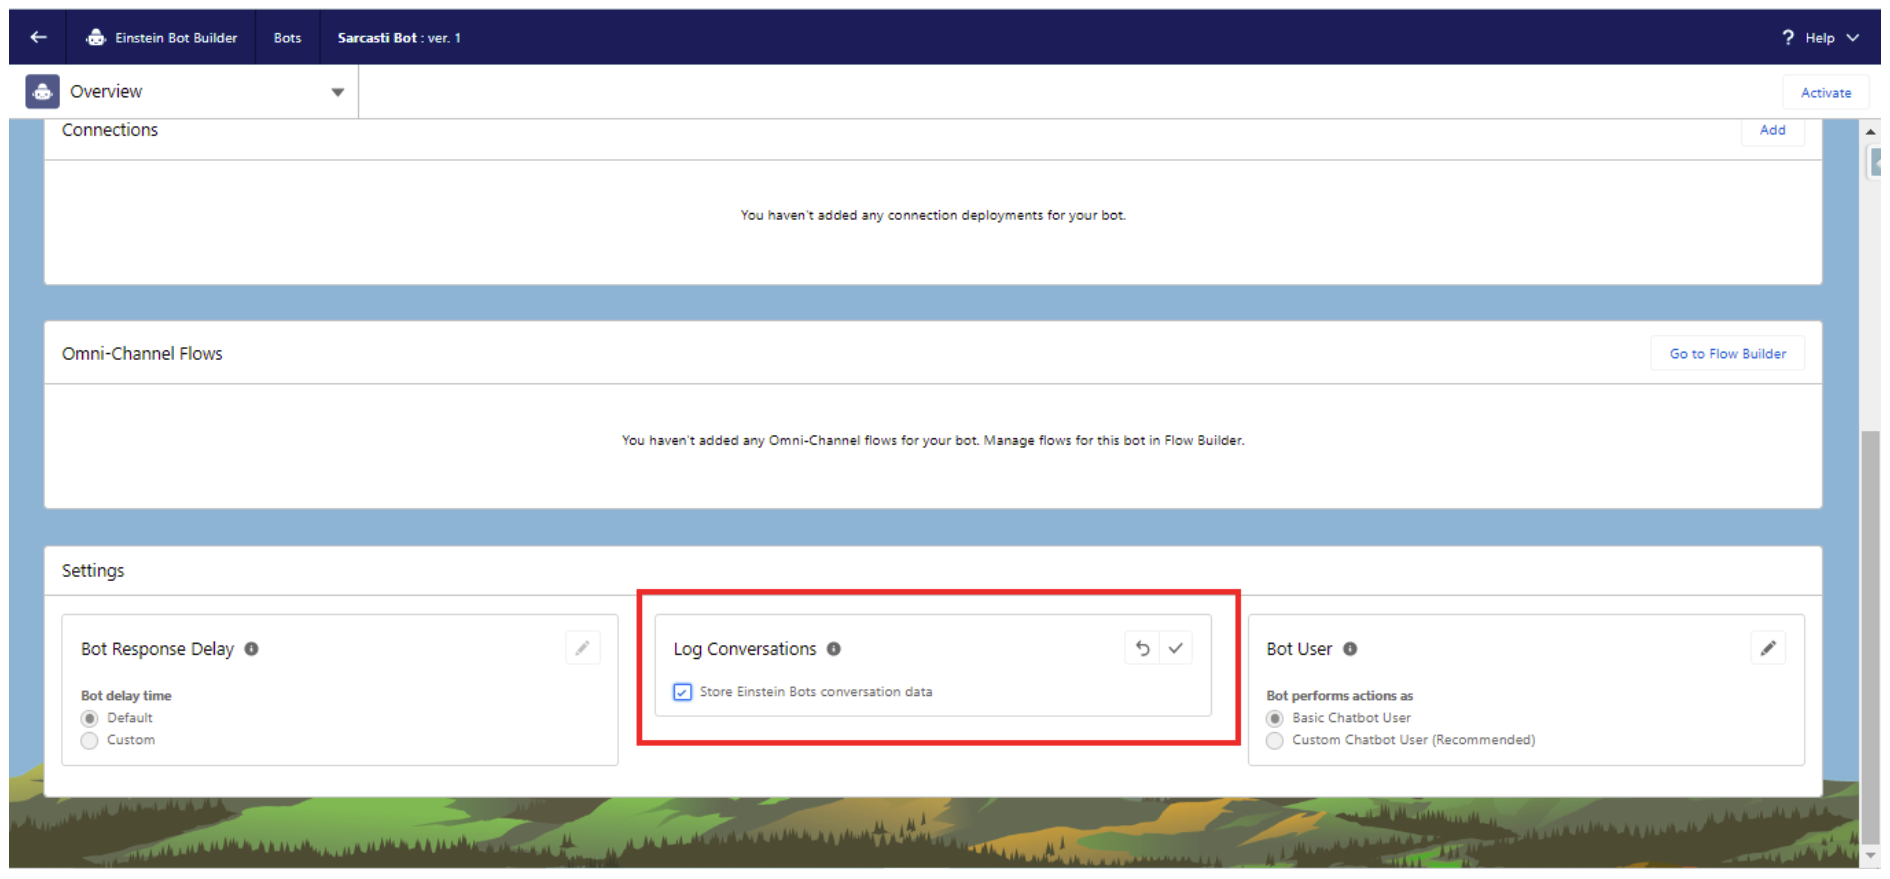Click the Activate button
This screenshot has height=879, width=1890.
(1825, 92)
